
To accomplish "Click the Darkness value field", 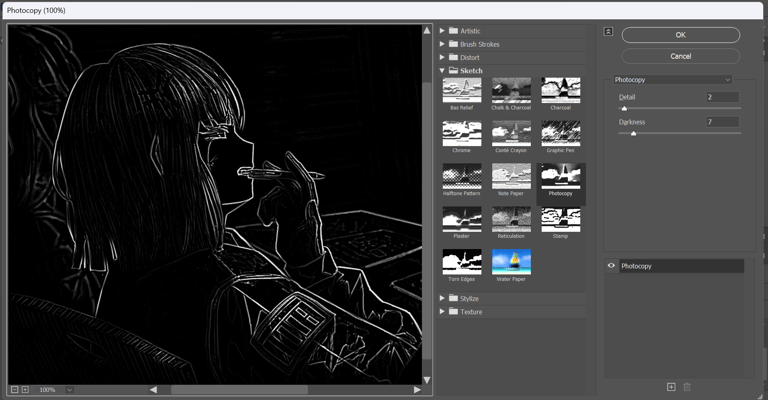I will click(722, 122).
